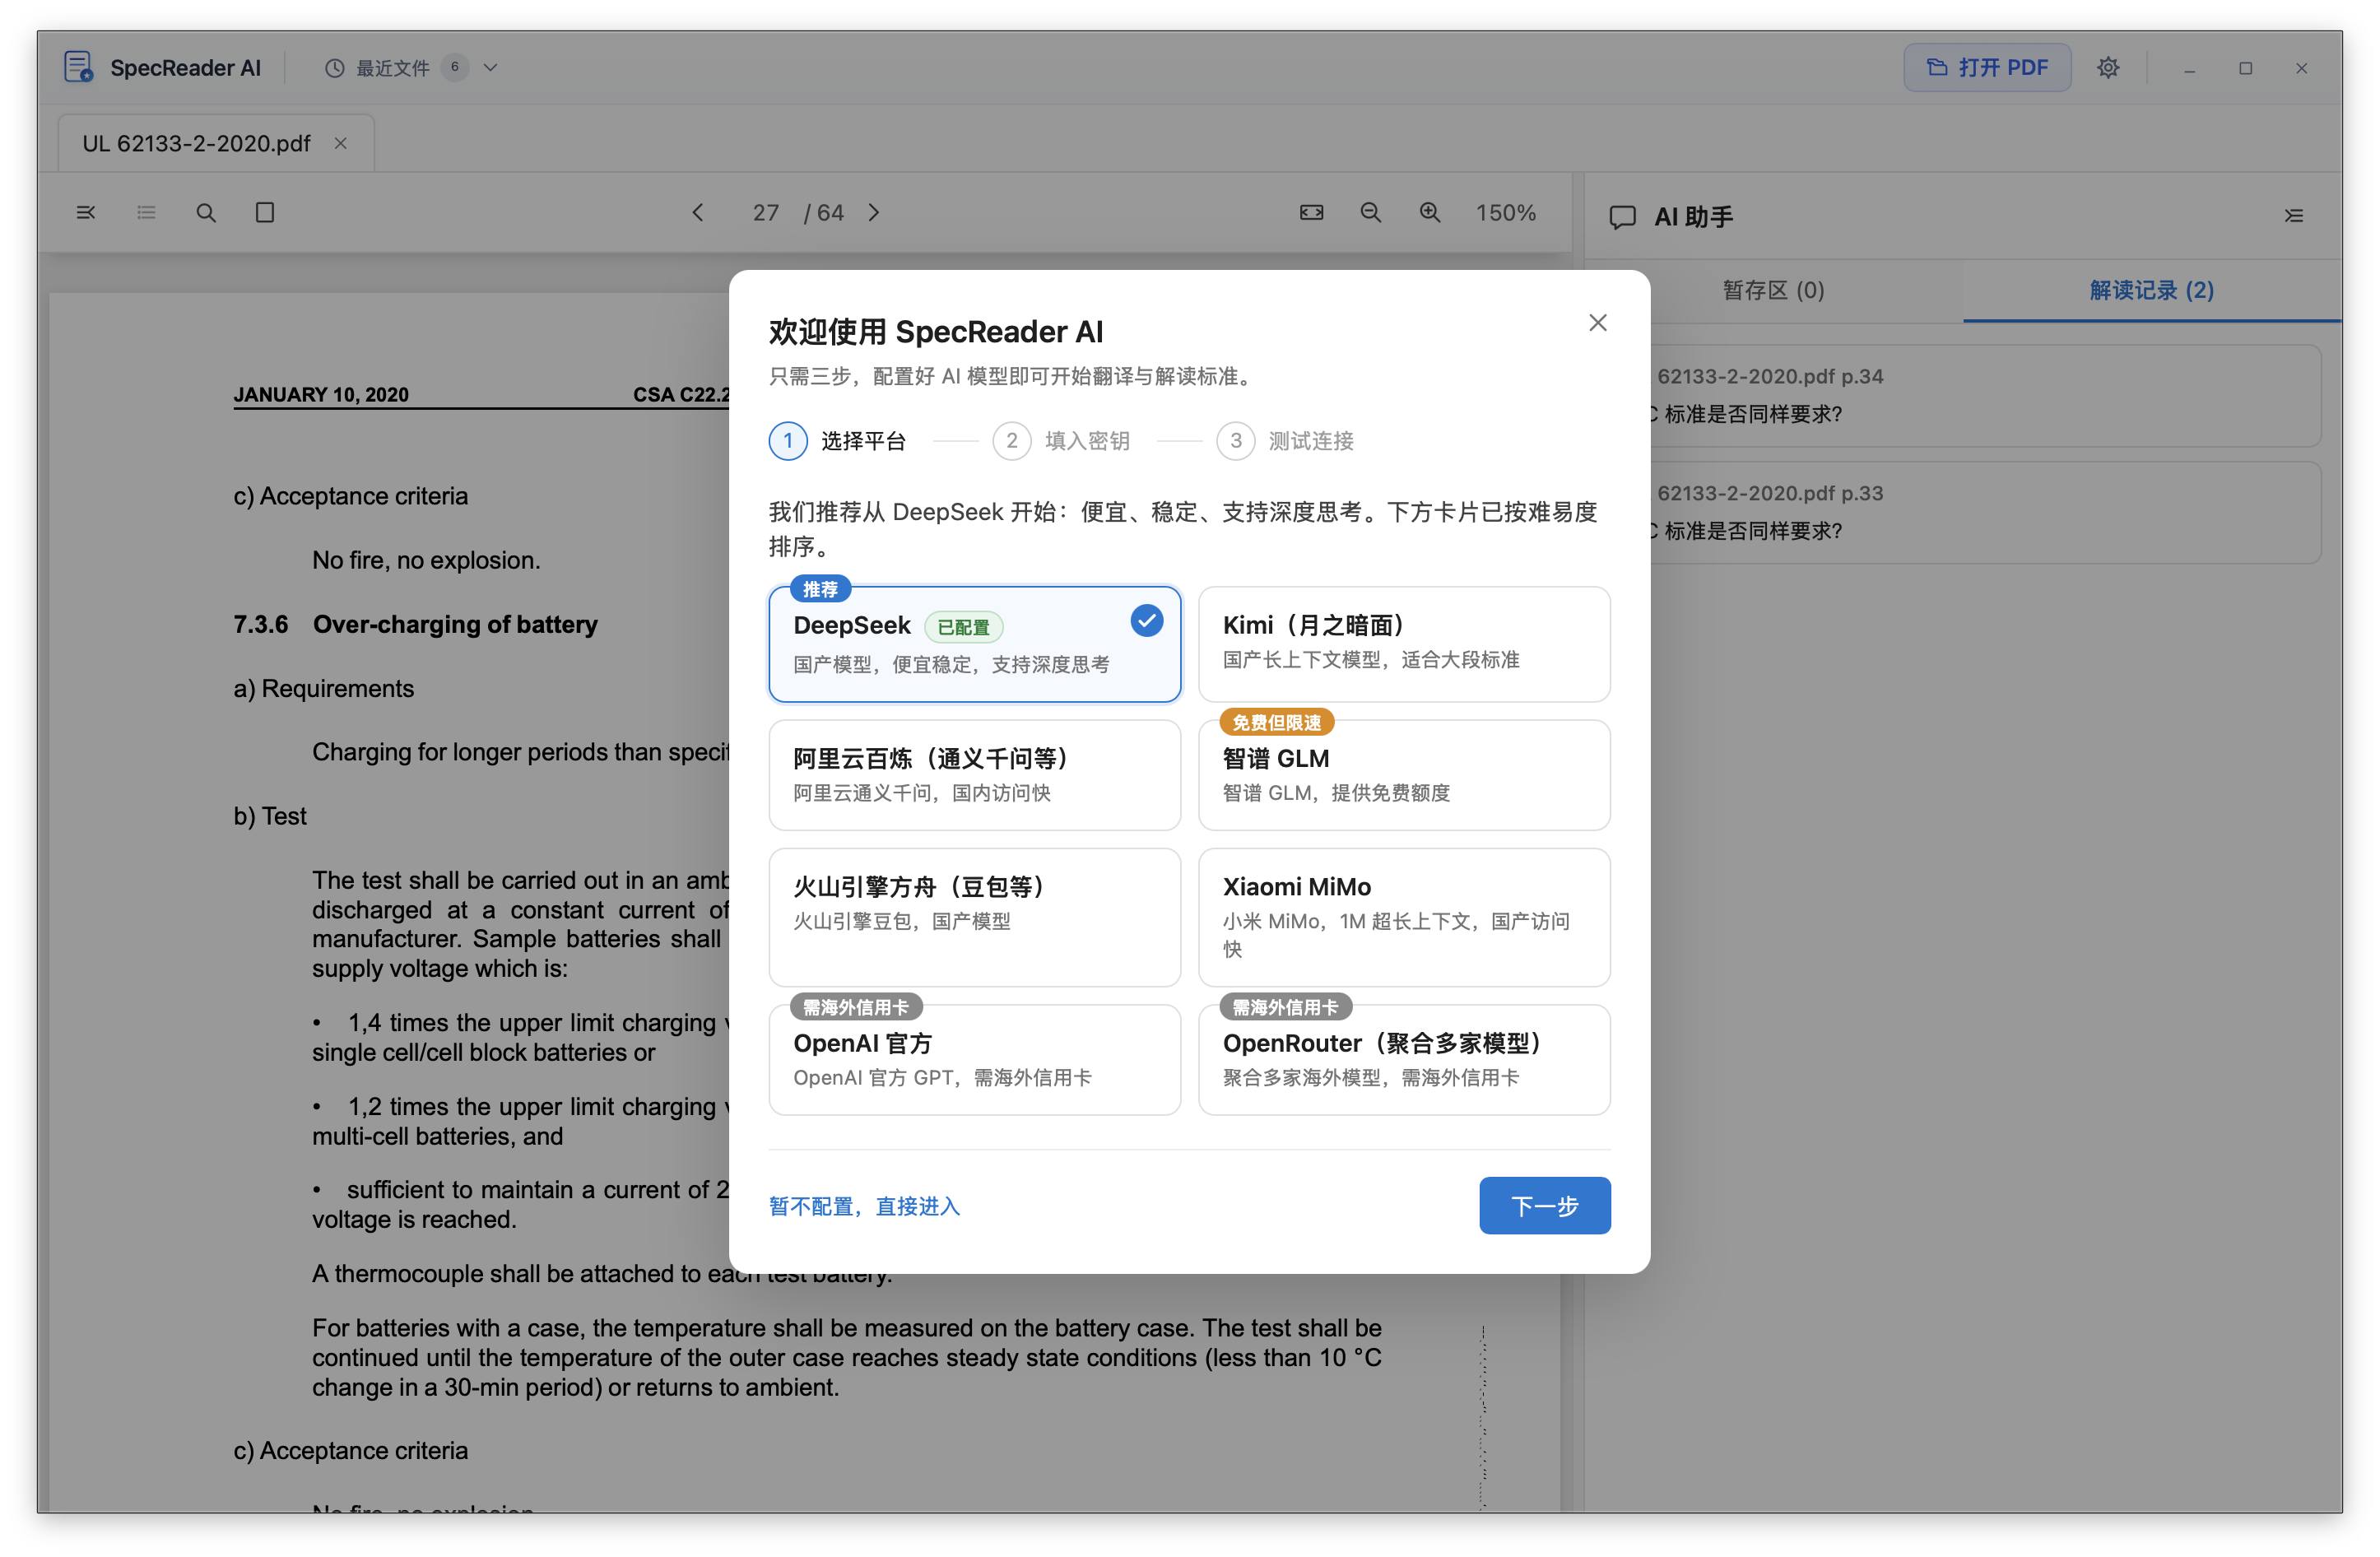The height and width of the screenshot is (1557, 2380).
Task: Select the 火山引擎方舟 platform card
Action: pyautogui.click(x=974, y=917)
